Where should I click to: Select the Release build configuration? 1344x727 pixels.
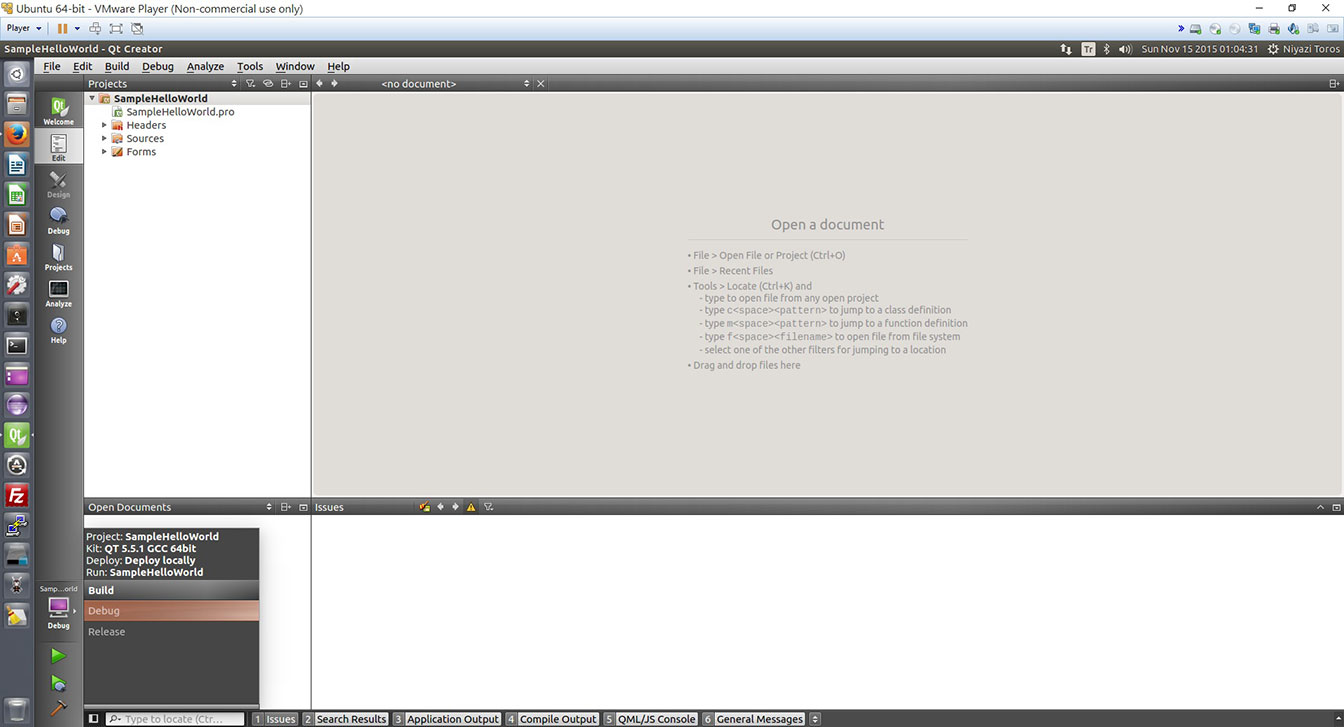tap(172, 632)
